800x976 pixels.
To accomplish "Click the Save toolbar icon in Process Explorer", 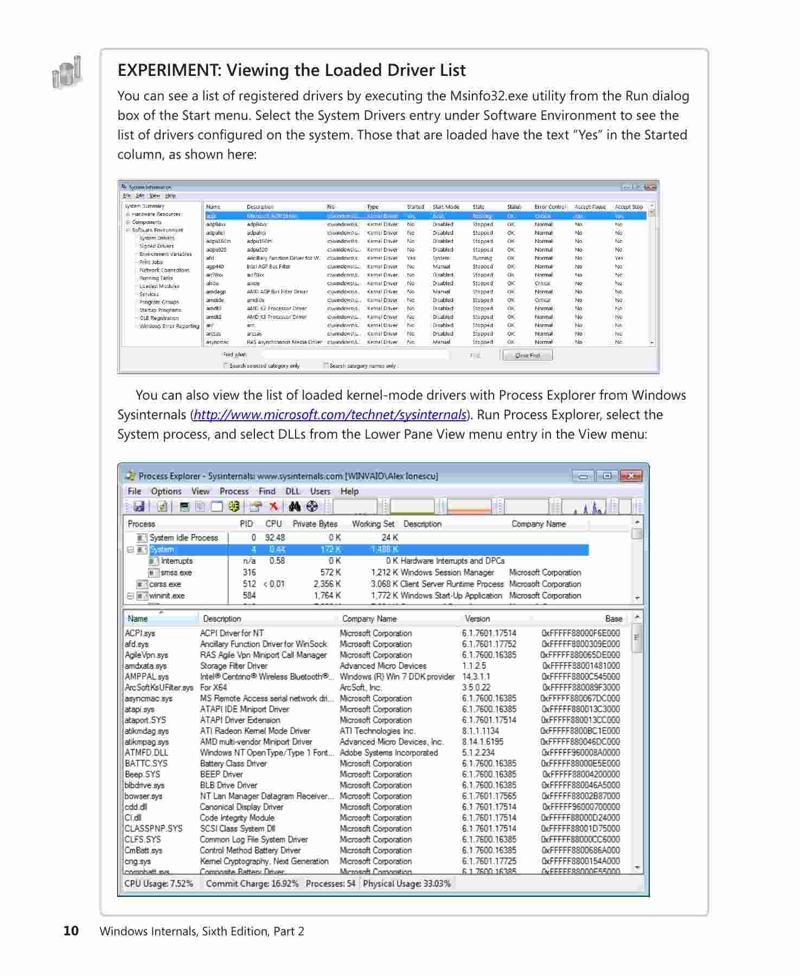I will [x=139, y=507].
